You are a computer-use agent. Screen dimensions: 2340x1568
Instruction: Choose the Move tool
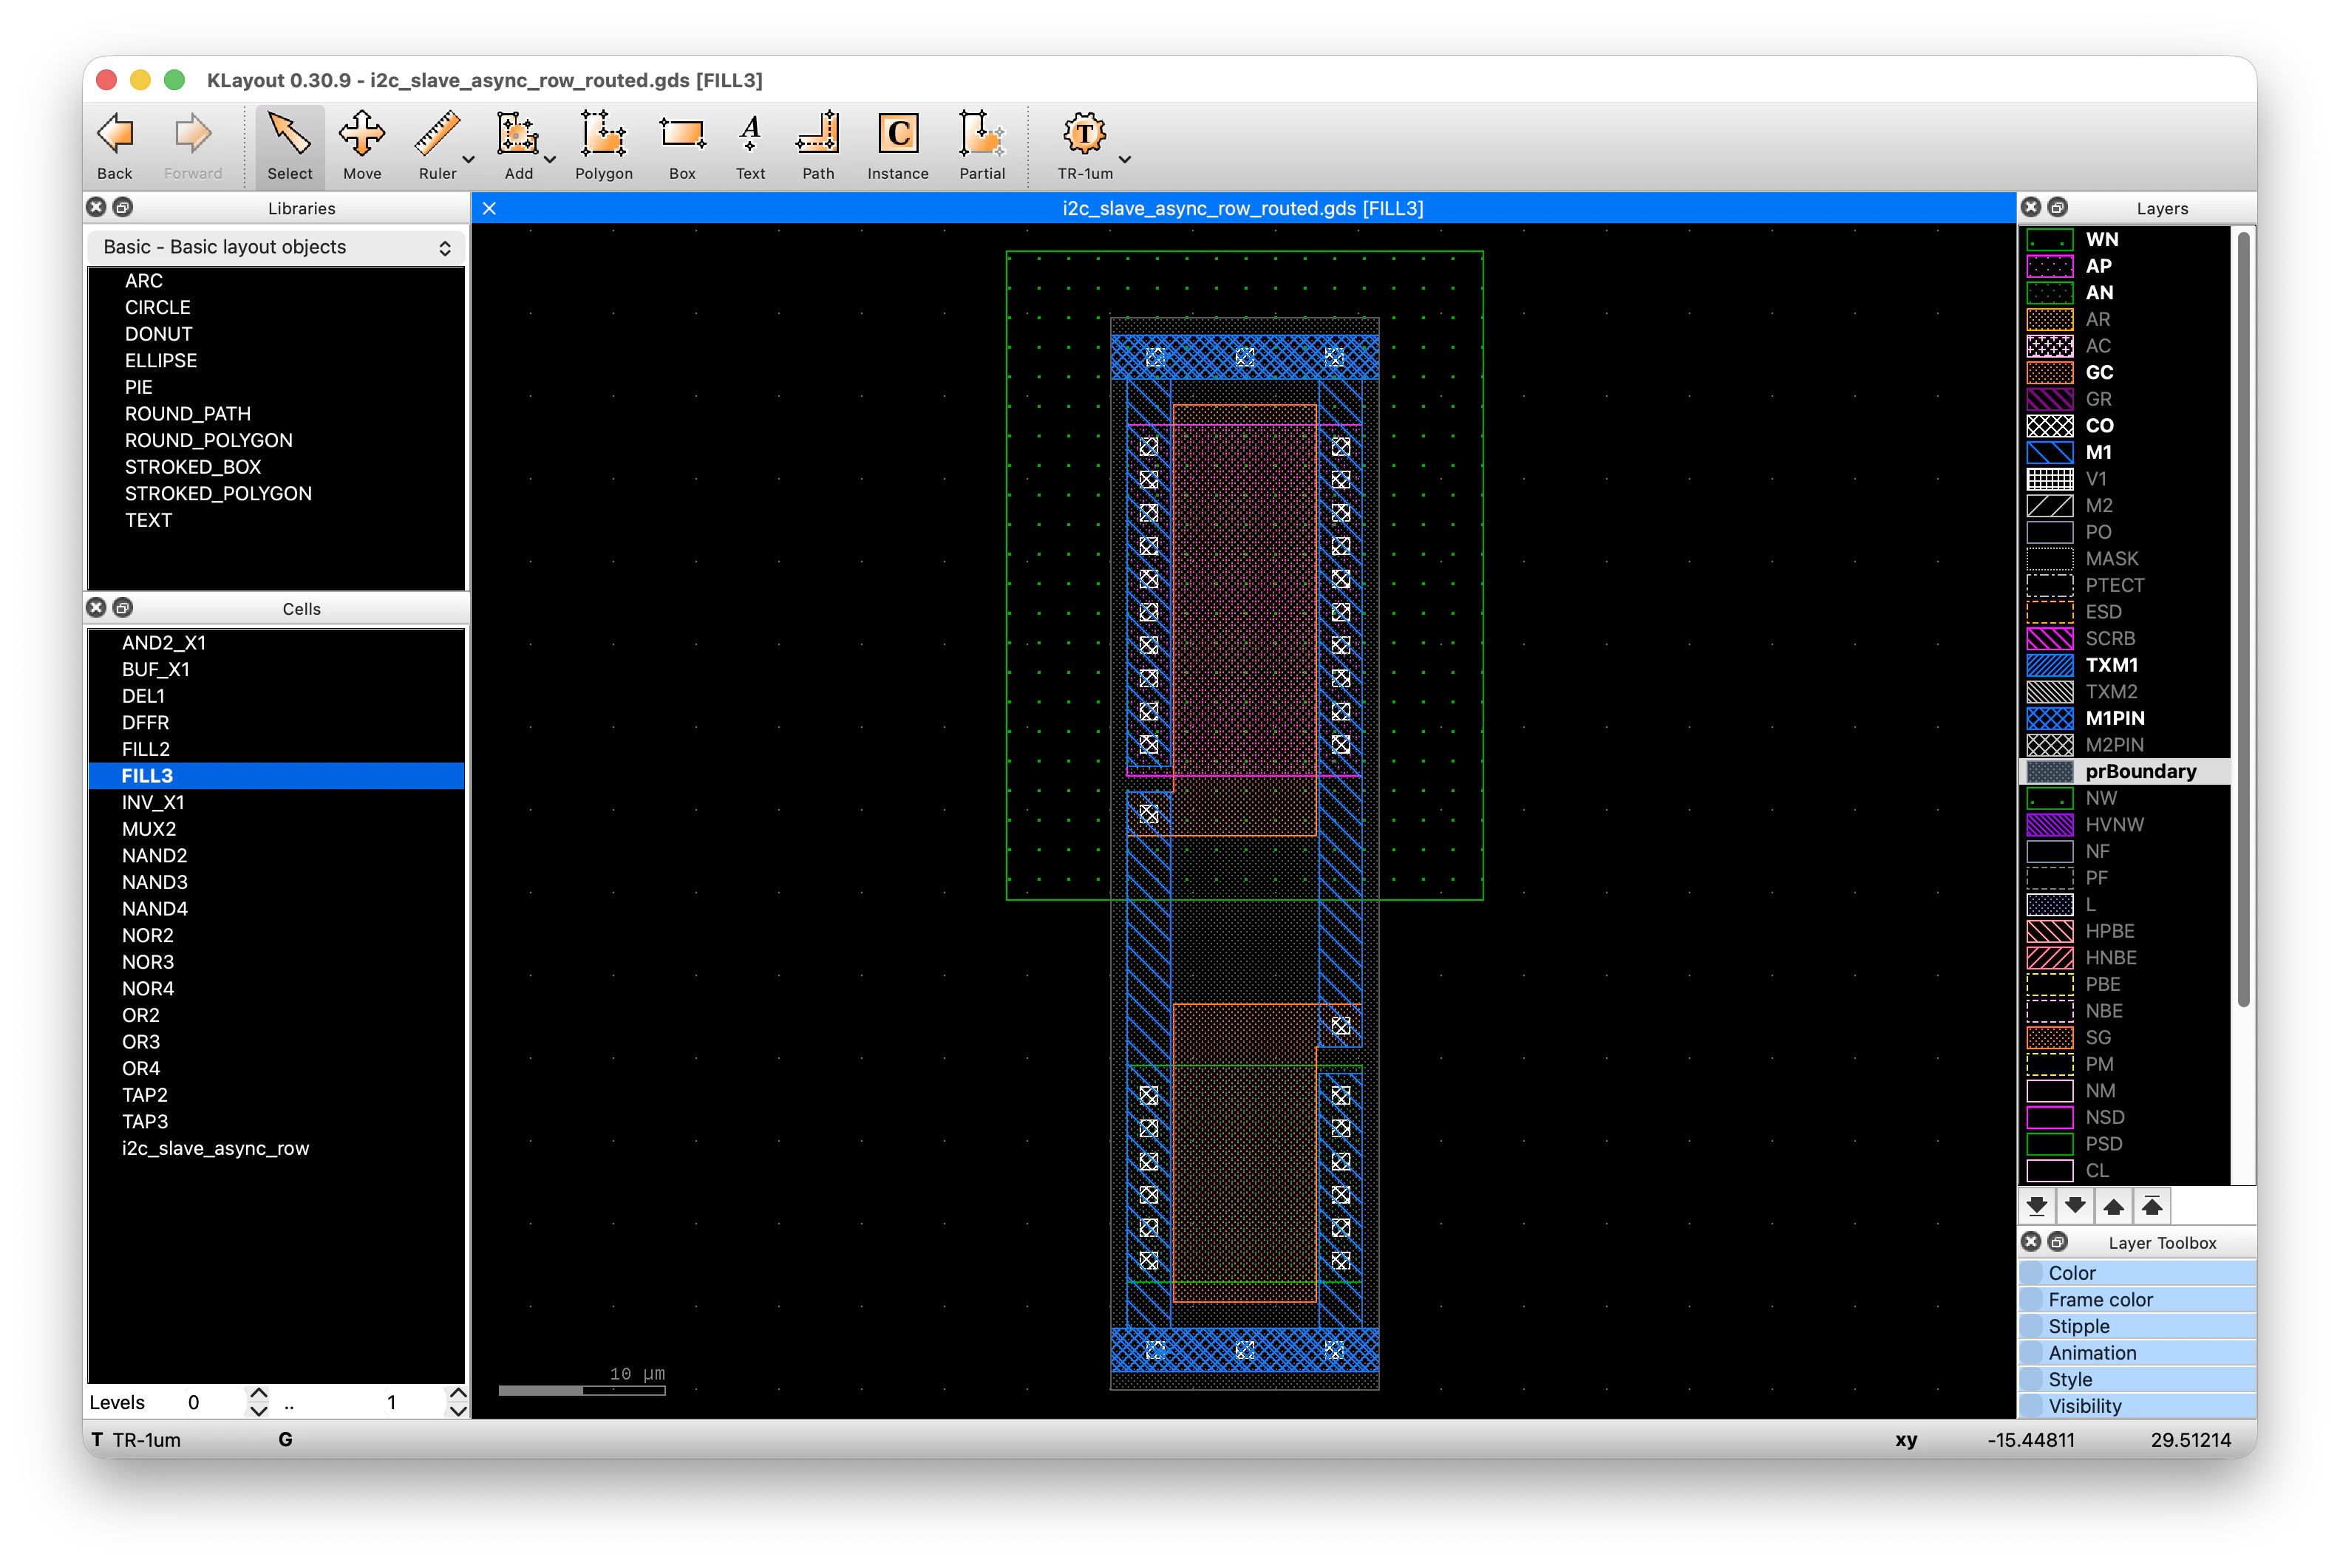click(362, 146)
